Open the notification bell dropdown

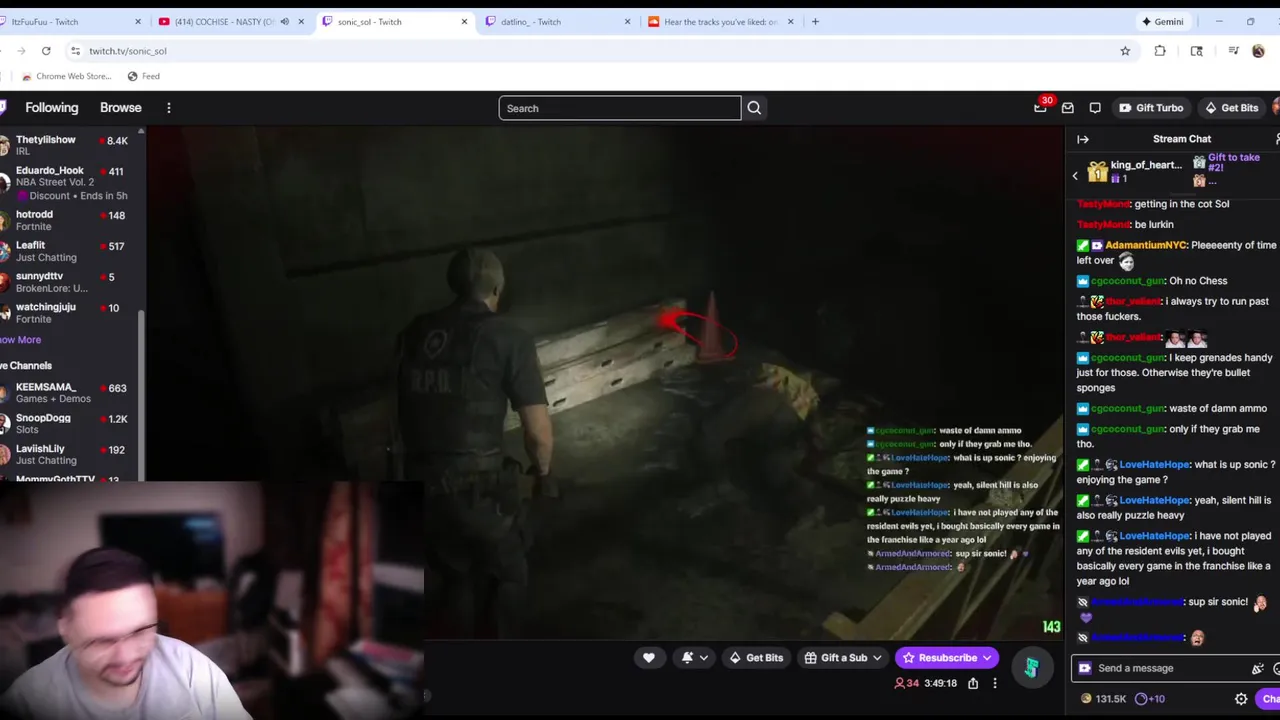click(694, 658)
